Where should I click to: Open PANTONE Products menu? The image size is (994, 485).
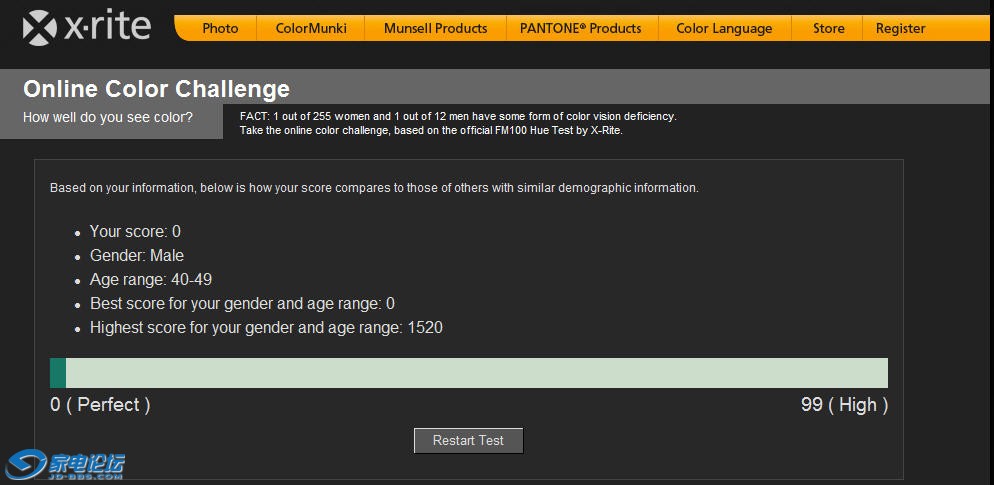(x=581, y=29)
